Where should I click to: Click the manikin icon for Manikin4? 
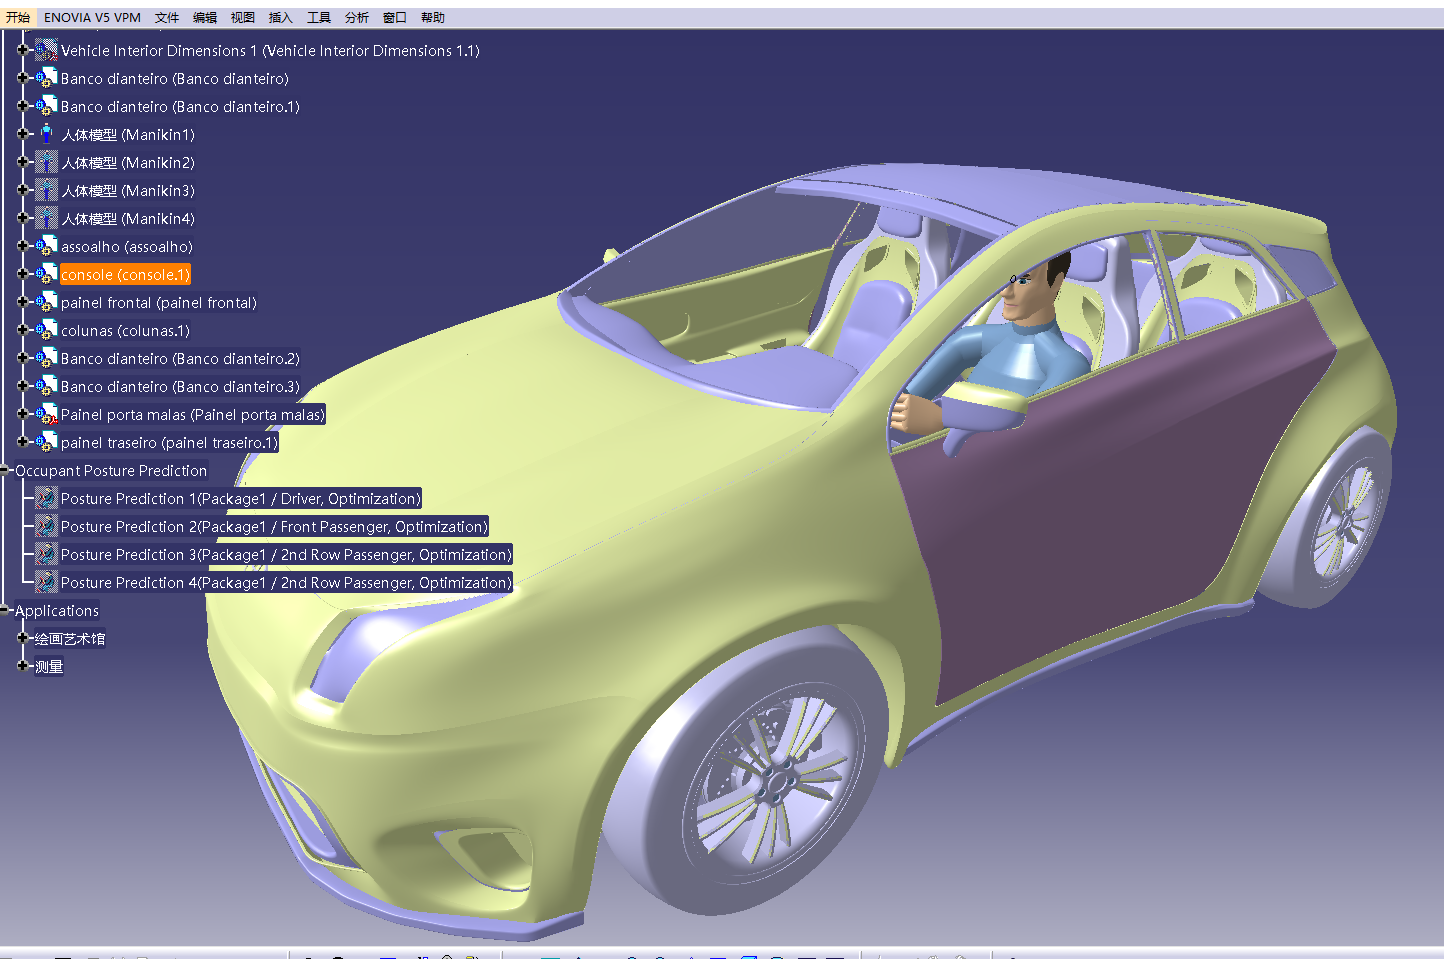tap(46, 218)
